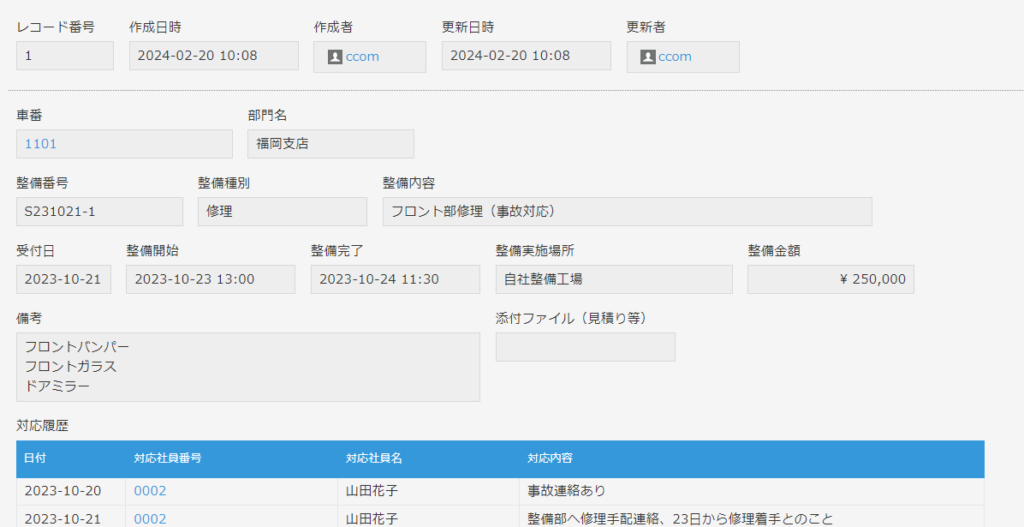This screenshot has width=1024, height=527.
Task: Open employee 0002 link in 2023-10-21 row
Action: point(150,519)
